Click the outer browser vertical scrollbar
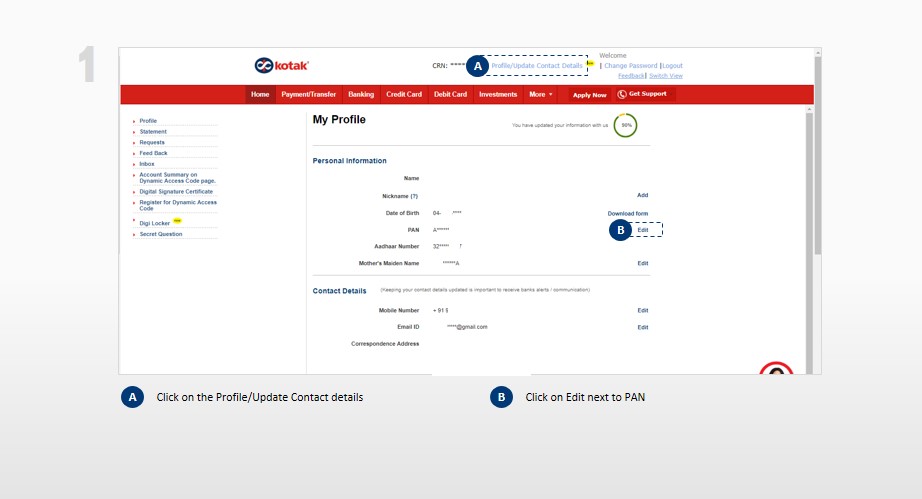Viewport: 922px width, 499px height. coord(817,156)
